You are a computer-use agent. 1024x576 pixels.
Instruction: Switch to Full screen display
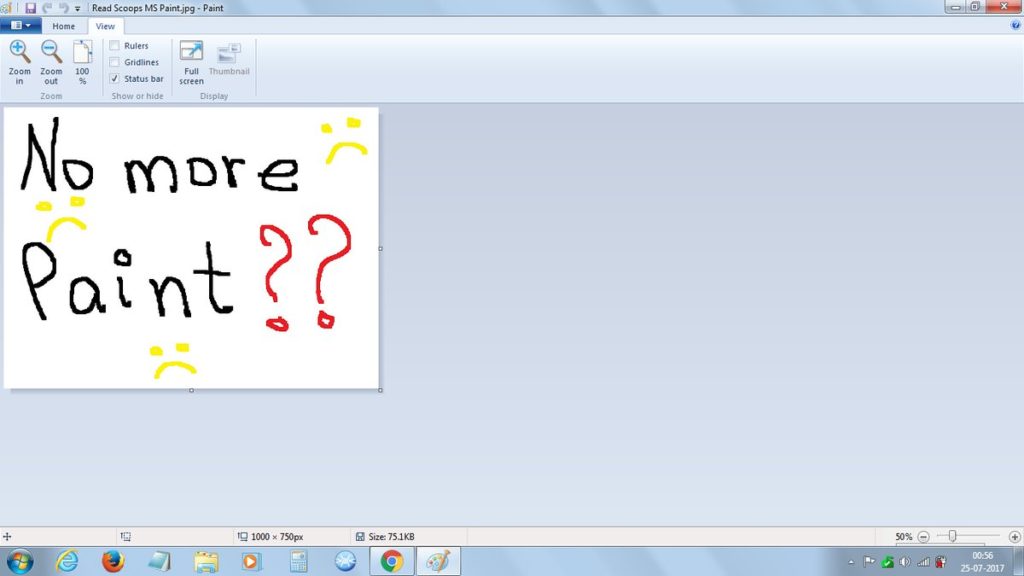(x=191, y=62)
